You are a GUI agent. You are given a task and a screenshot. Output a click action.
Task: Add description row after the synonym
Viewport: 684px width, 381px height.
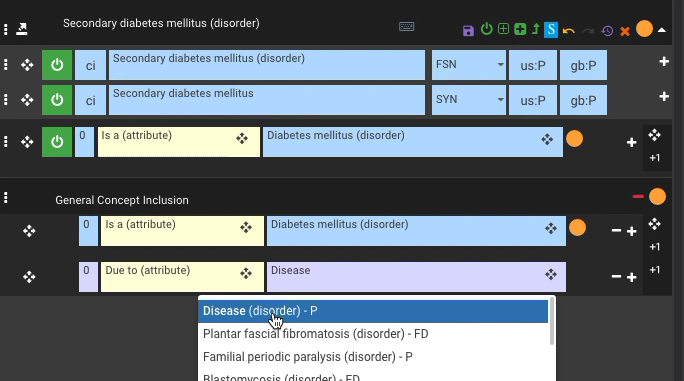[664, 96]
